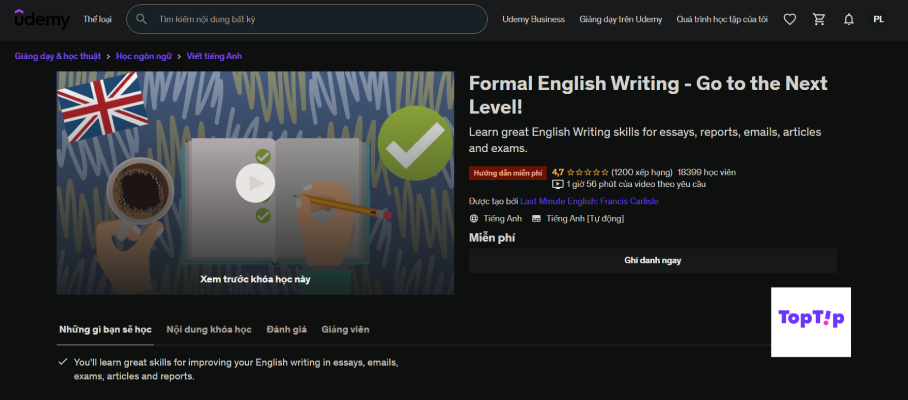The image size is (908, 400).
Task: Click the 4,7 star rating
Action: coord(580,172)
